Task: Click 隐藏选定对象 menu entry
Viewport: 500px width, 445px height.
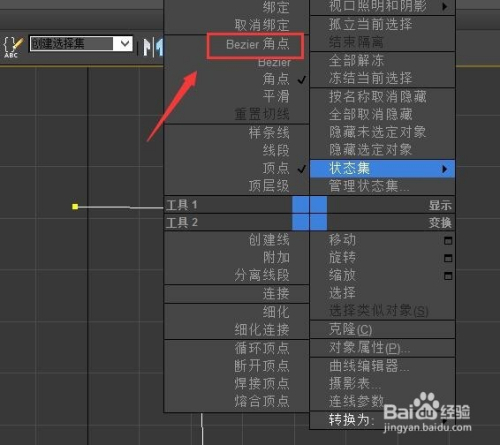Action: tap(370, 150)
